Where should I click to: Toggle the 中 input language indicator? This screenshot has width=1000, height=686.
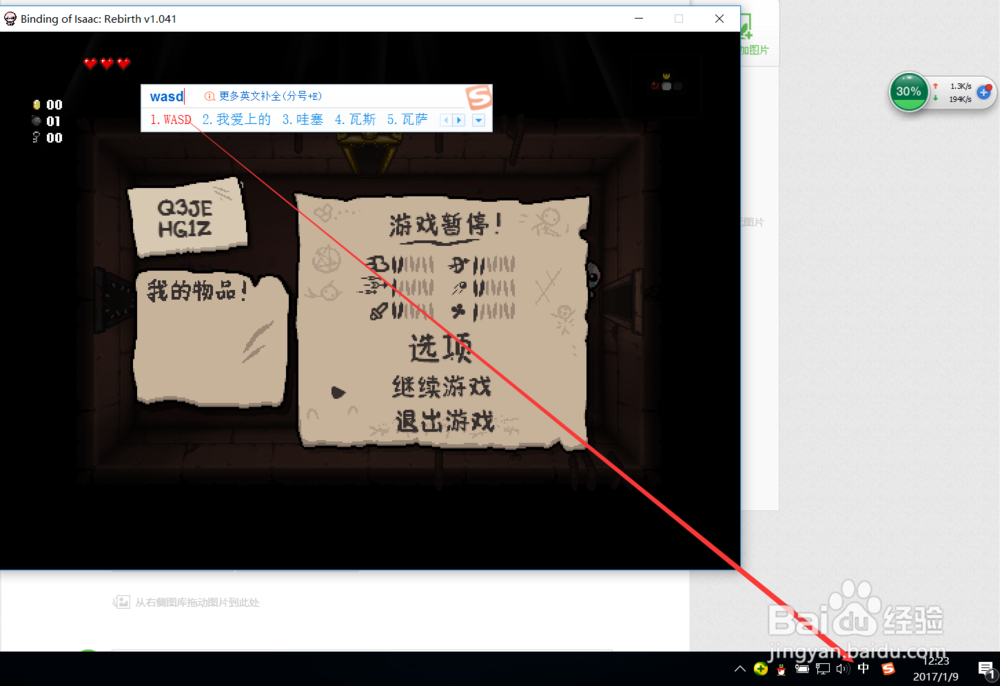pyautogui.click(x=864, y=668)
